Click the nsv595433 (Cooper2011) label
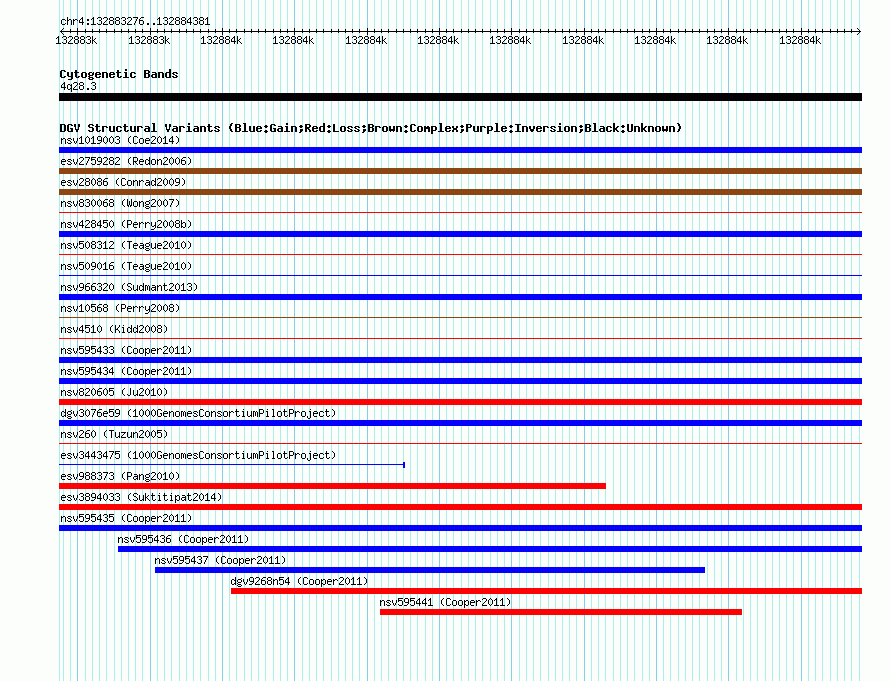 coord(126,350)
